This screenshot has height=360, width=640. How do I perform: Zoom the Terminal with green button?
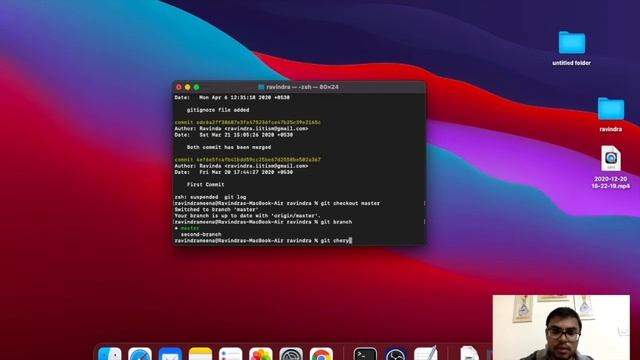tap(197, 87)
